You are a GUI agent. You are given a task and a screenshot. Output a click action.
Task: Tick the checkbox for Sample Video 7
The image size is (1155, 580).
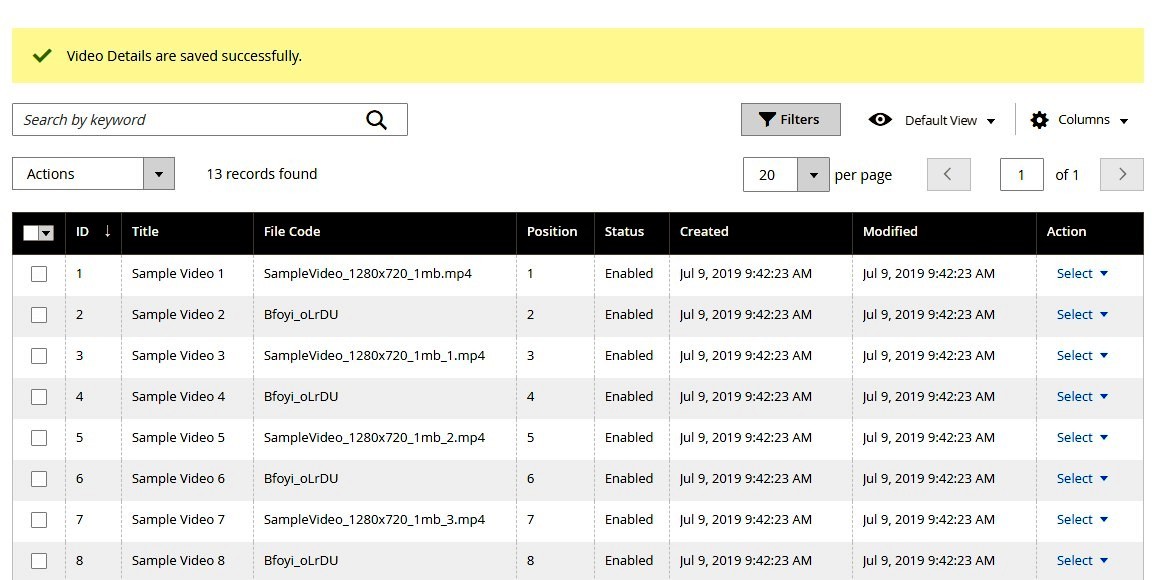coord(39,520)
